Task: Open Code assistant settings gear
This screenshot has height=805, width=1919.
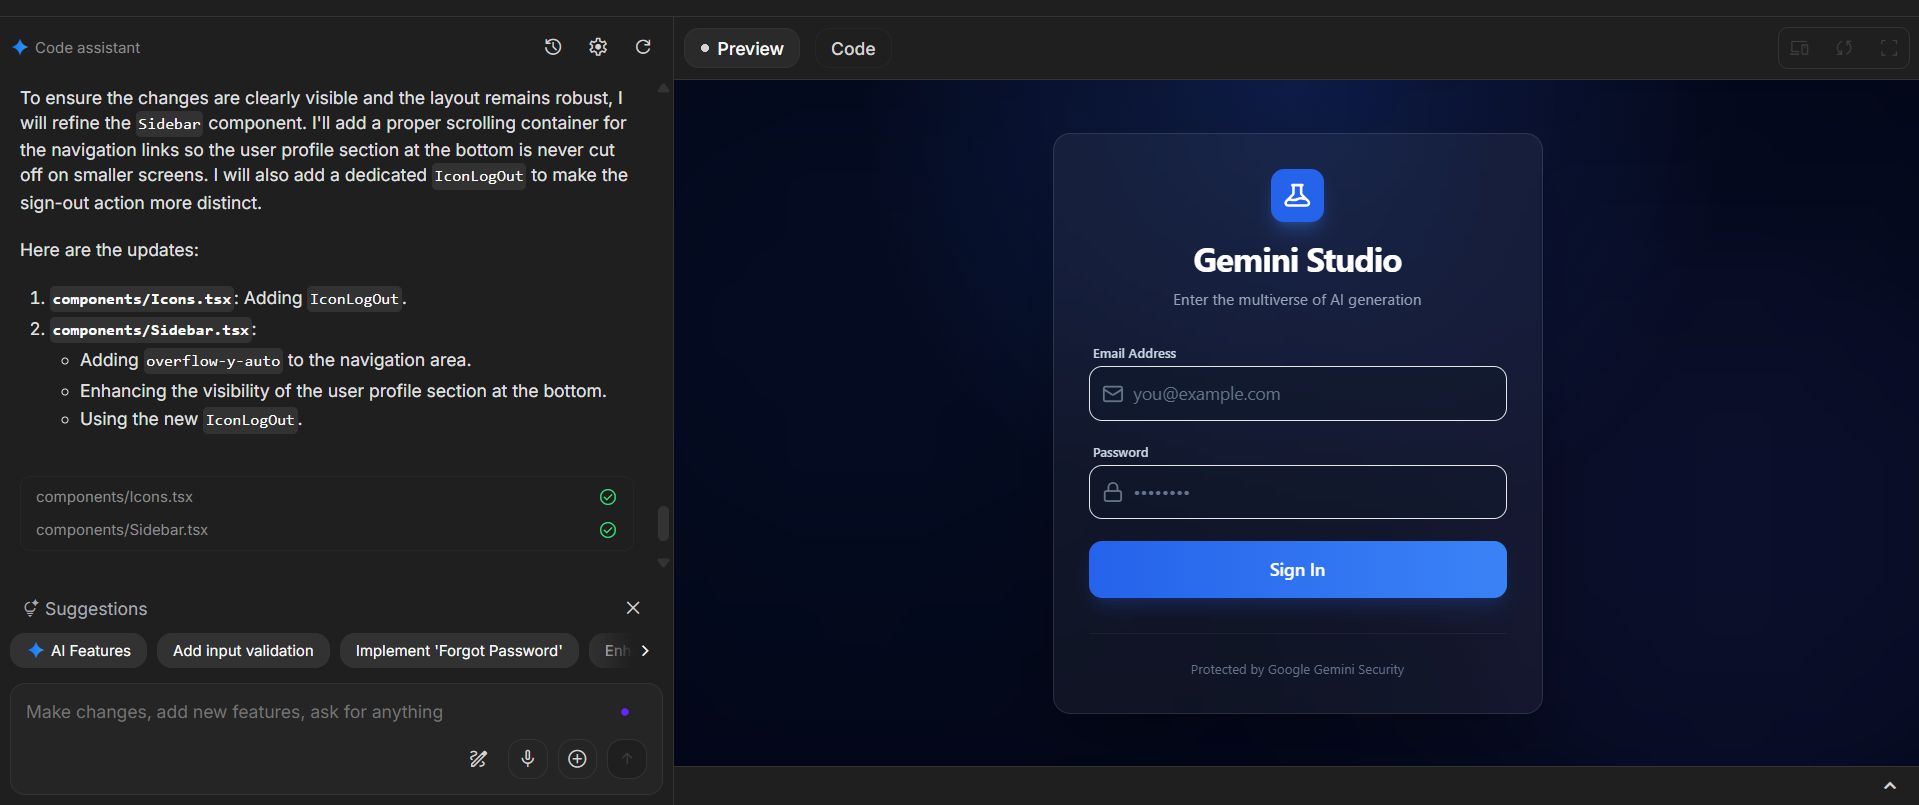Action: [x=598, y=47]
